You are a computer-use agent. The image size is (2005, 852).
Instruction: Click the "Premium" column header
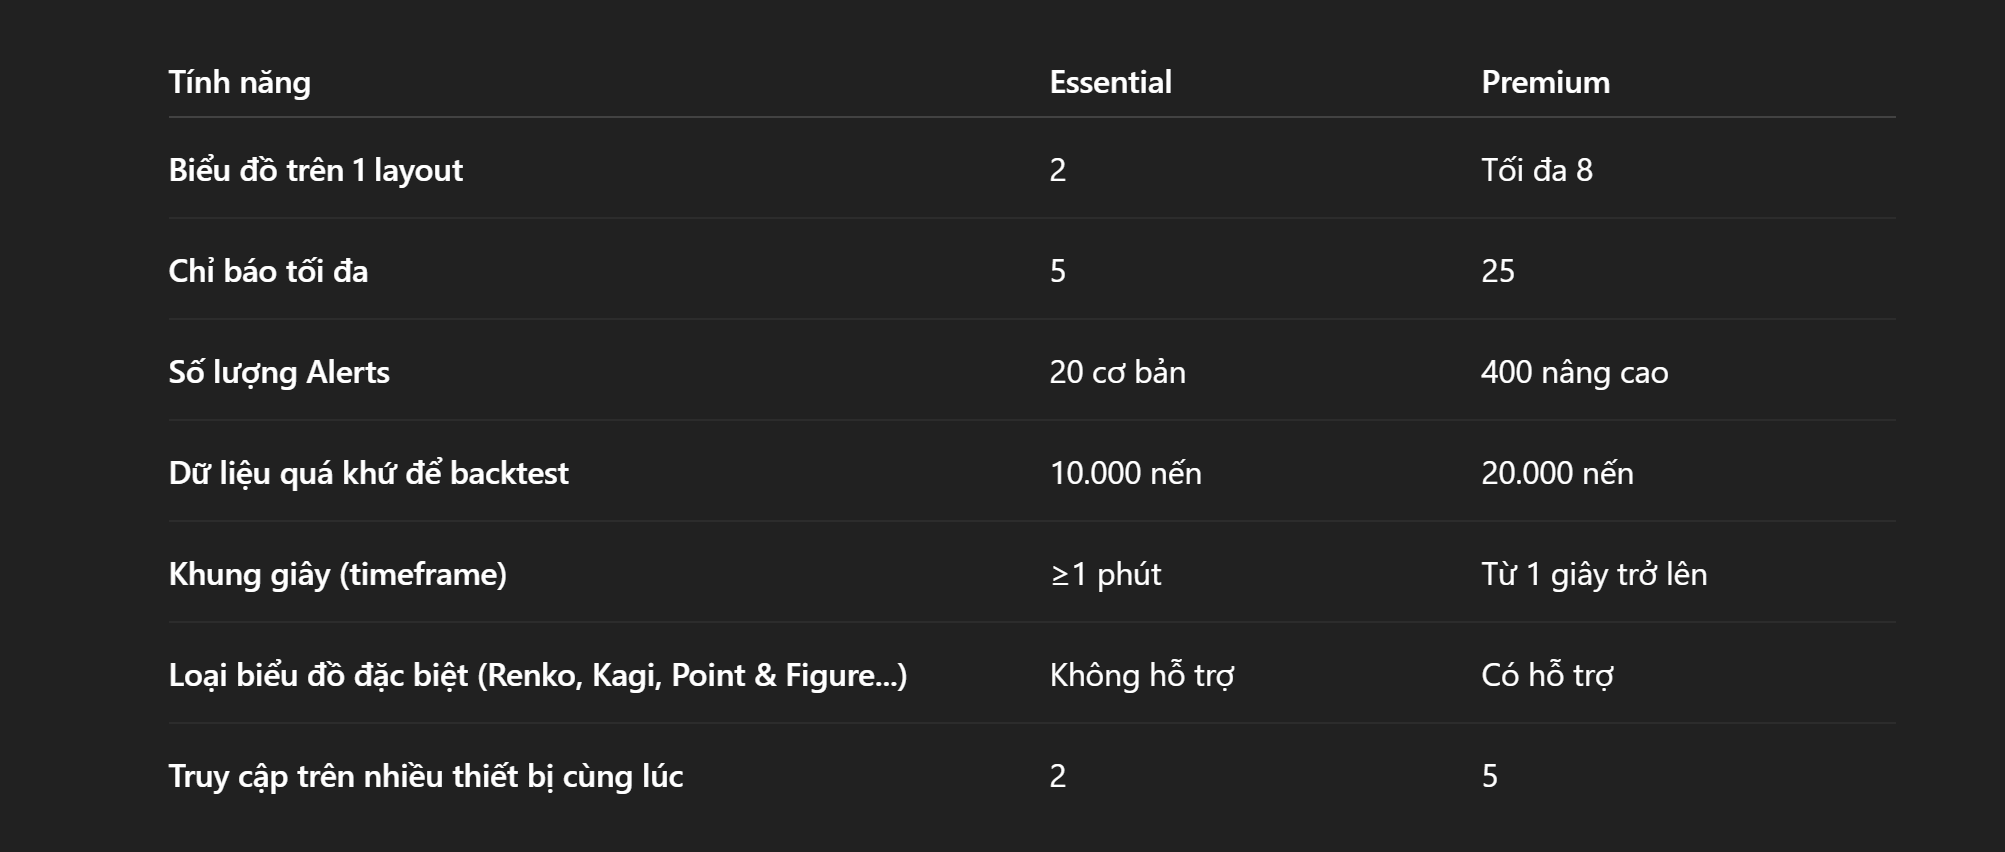point(1545,82)
